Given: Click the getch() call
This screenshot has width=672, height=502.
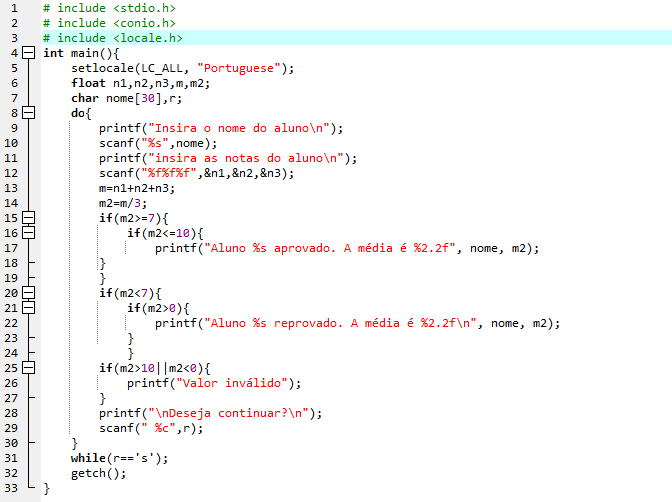Looking at the screenshot, I should pos(99,473).
